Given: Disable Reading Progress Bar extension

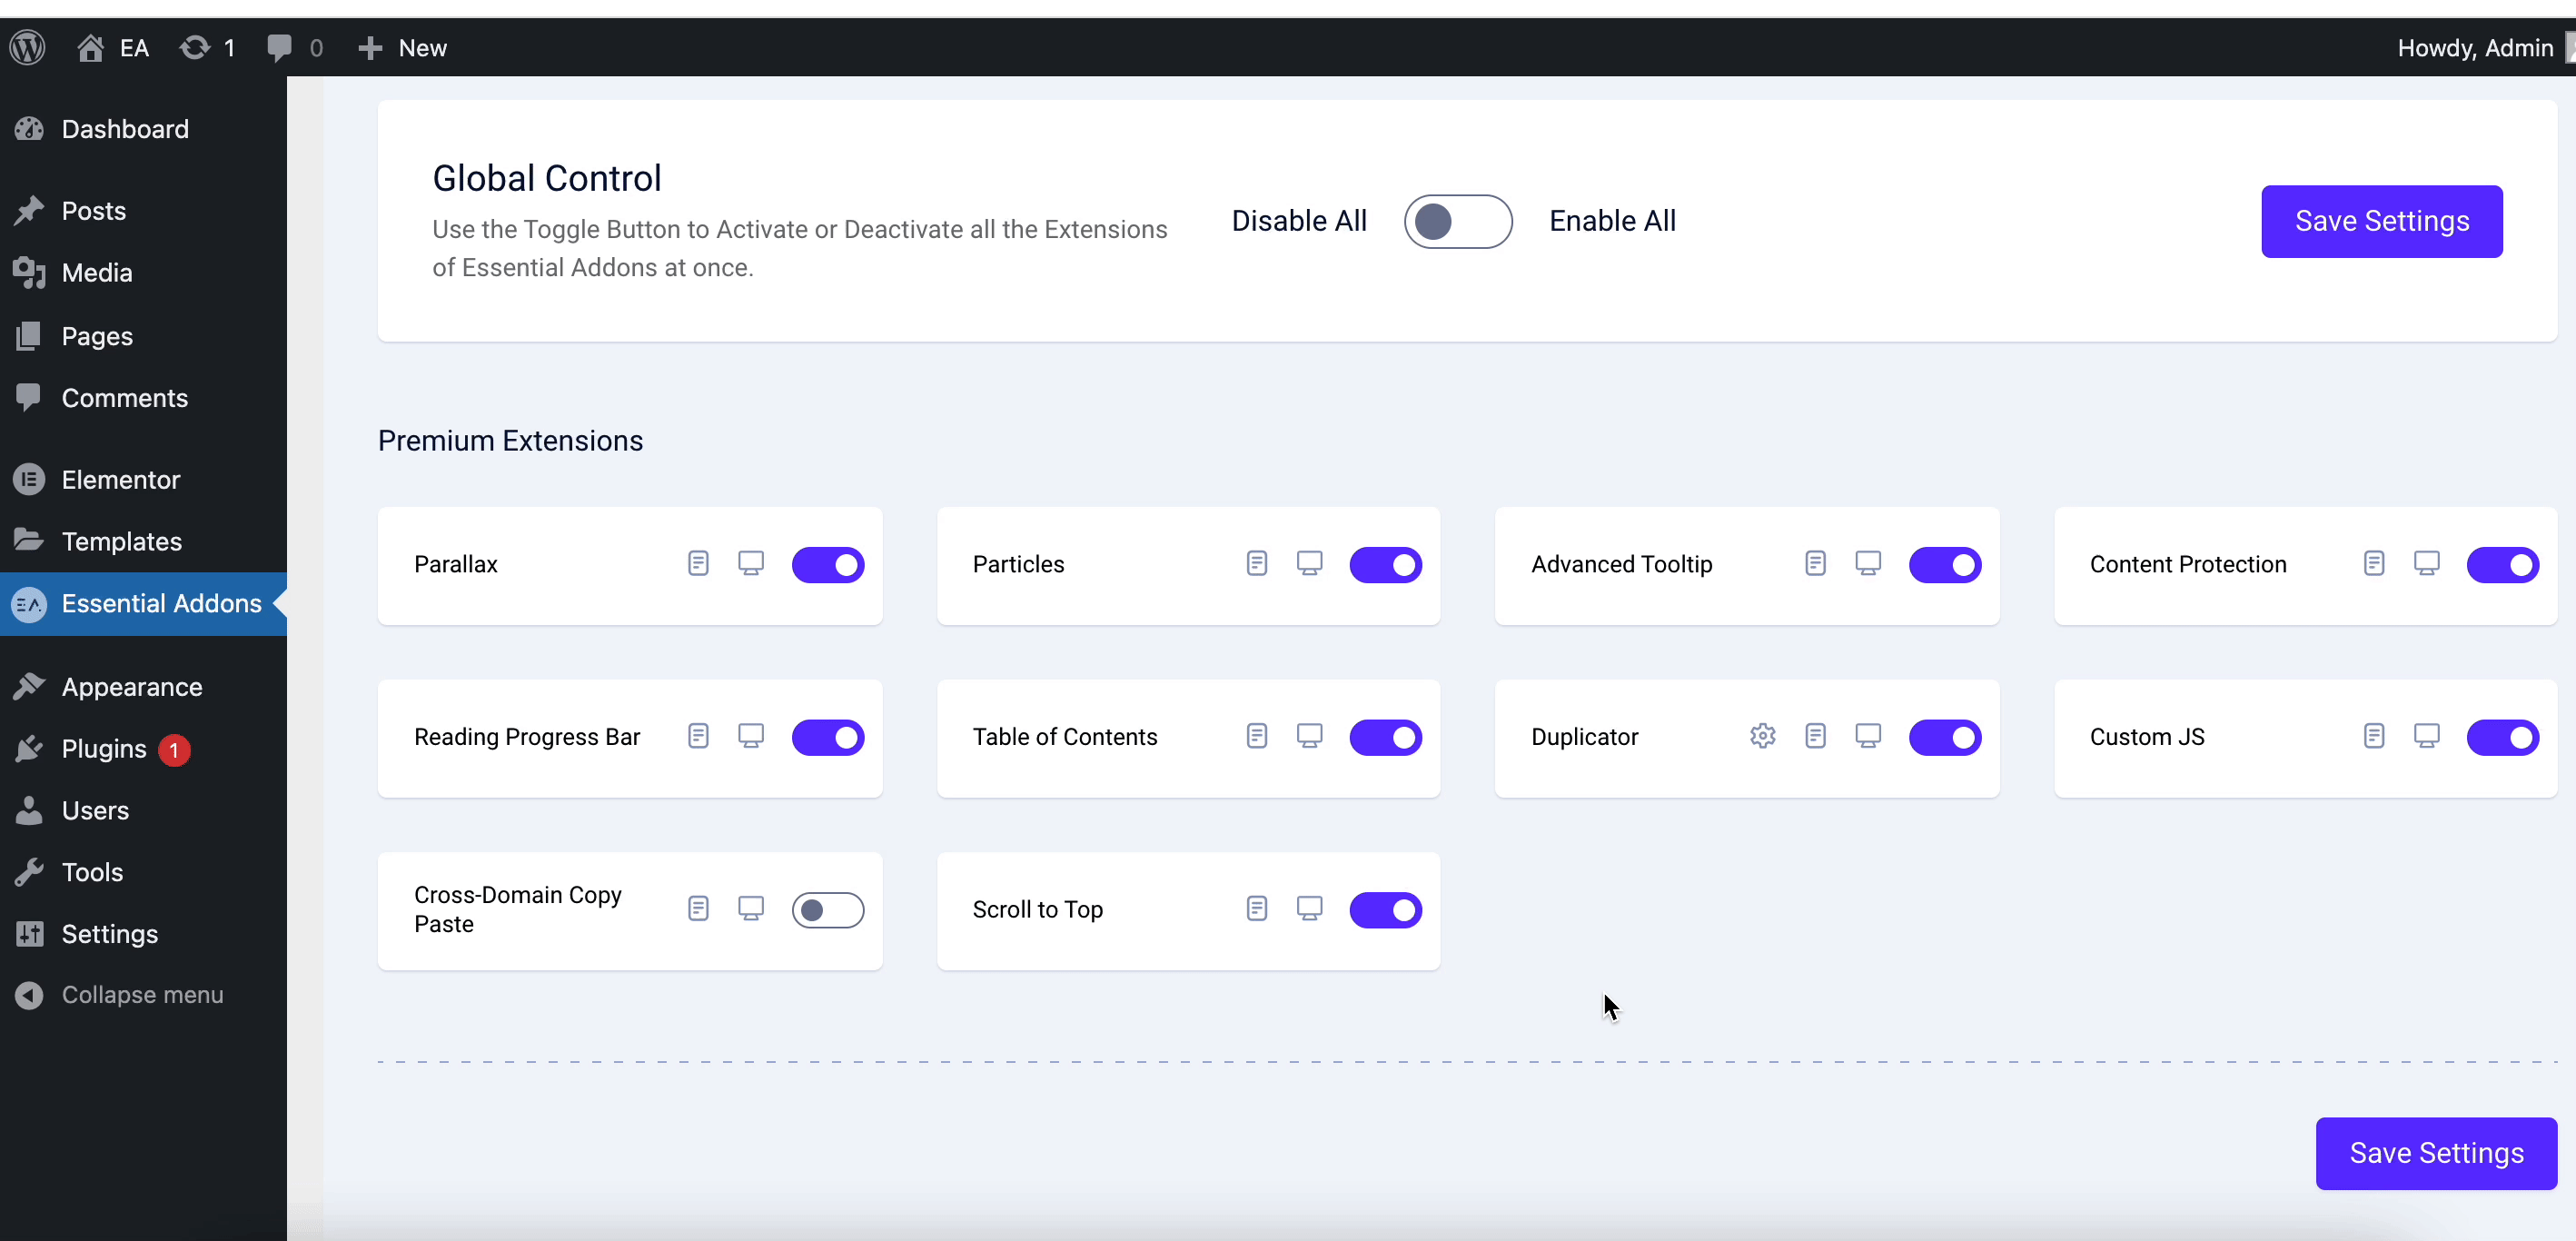Looking at the screenshot, I should point(827,737).
